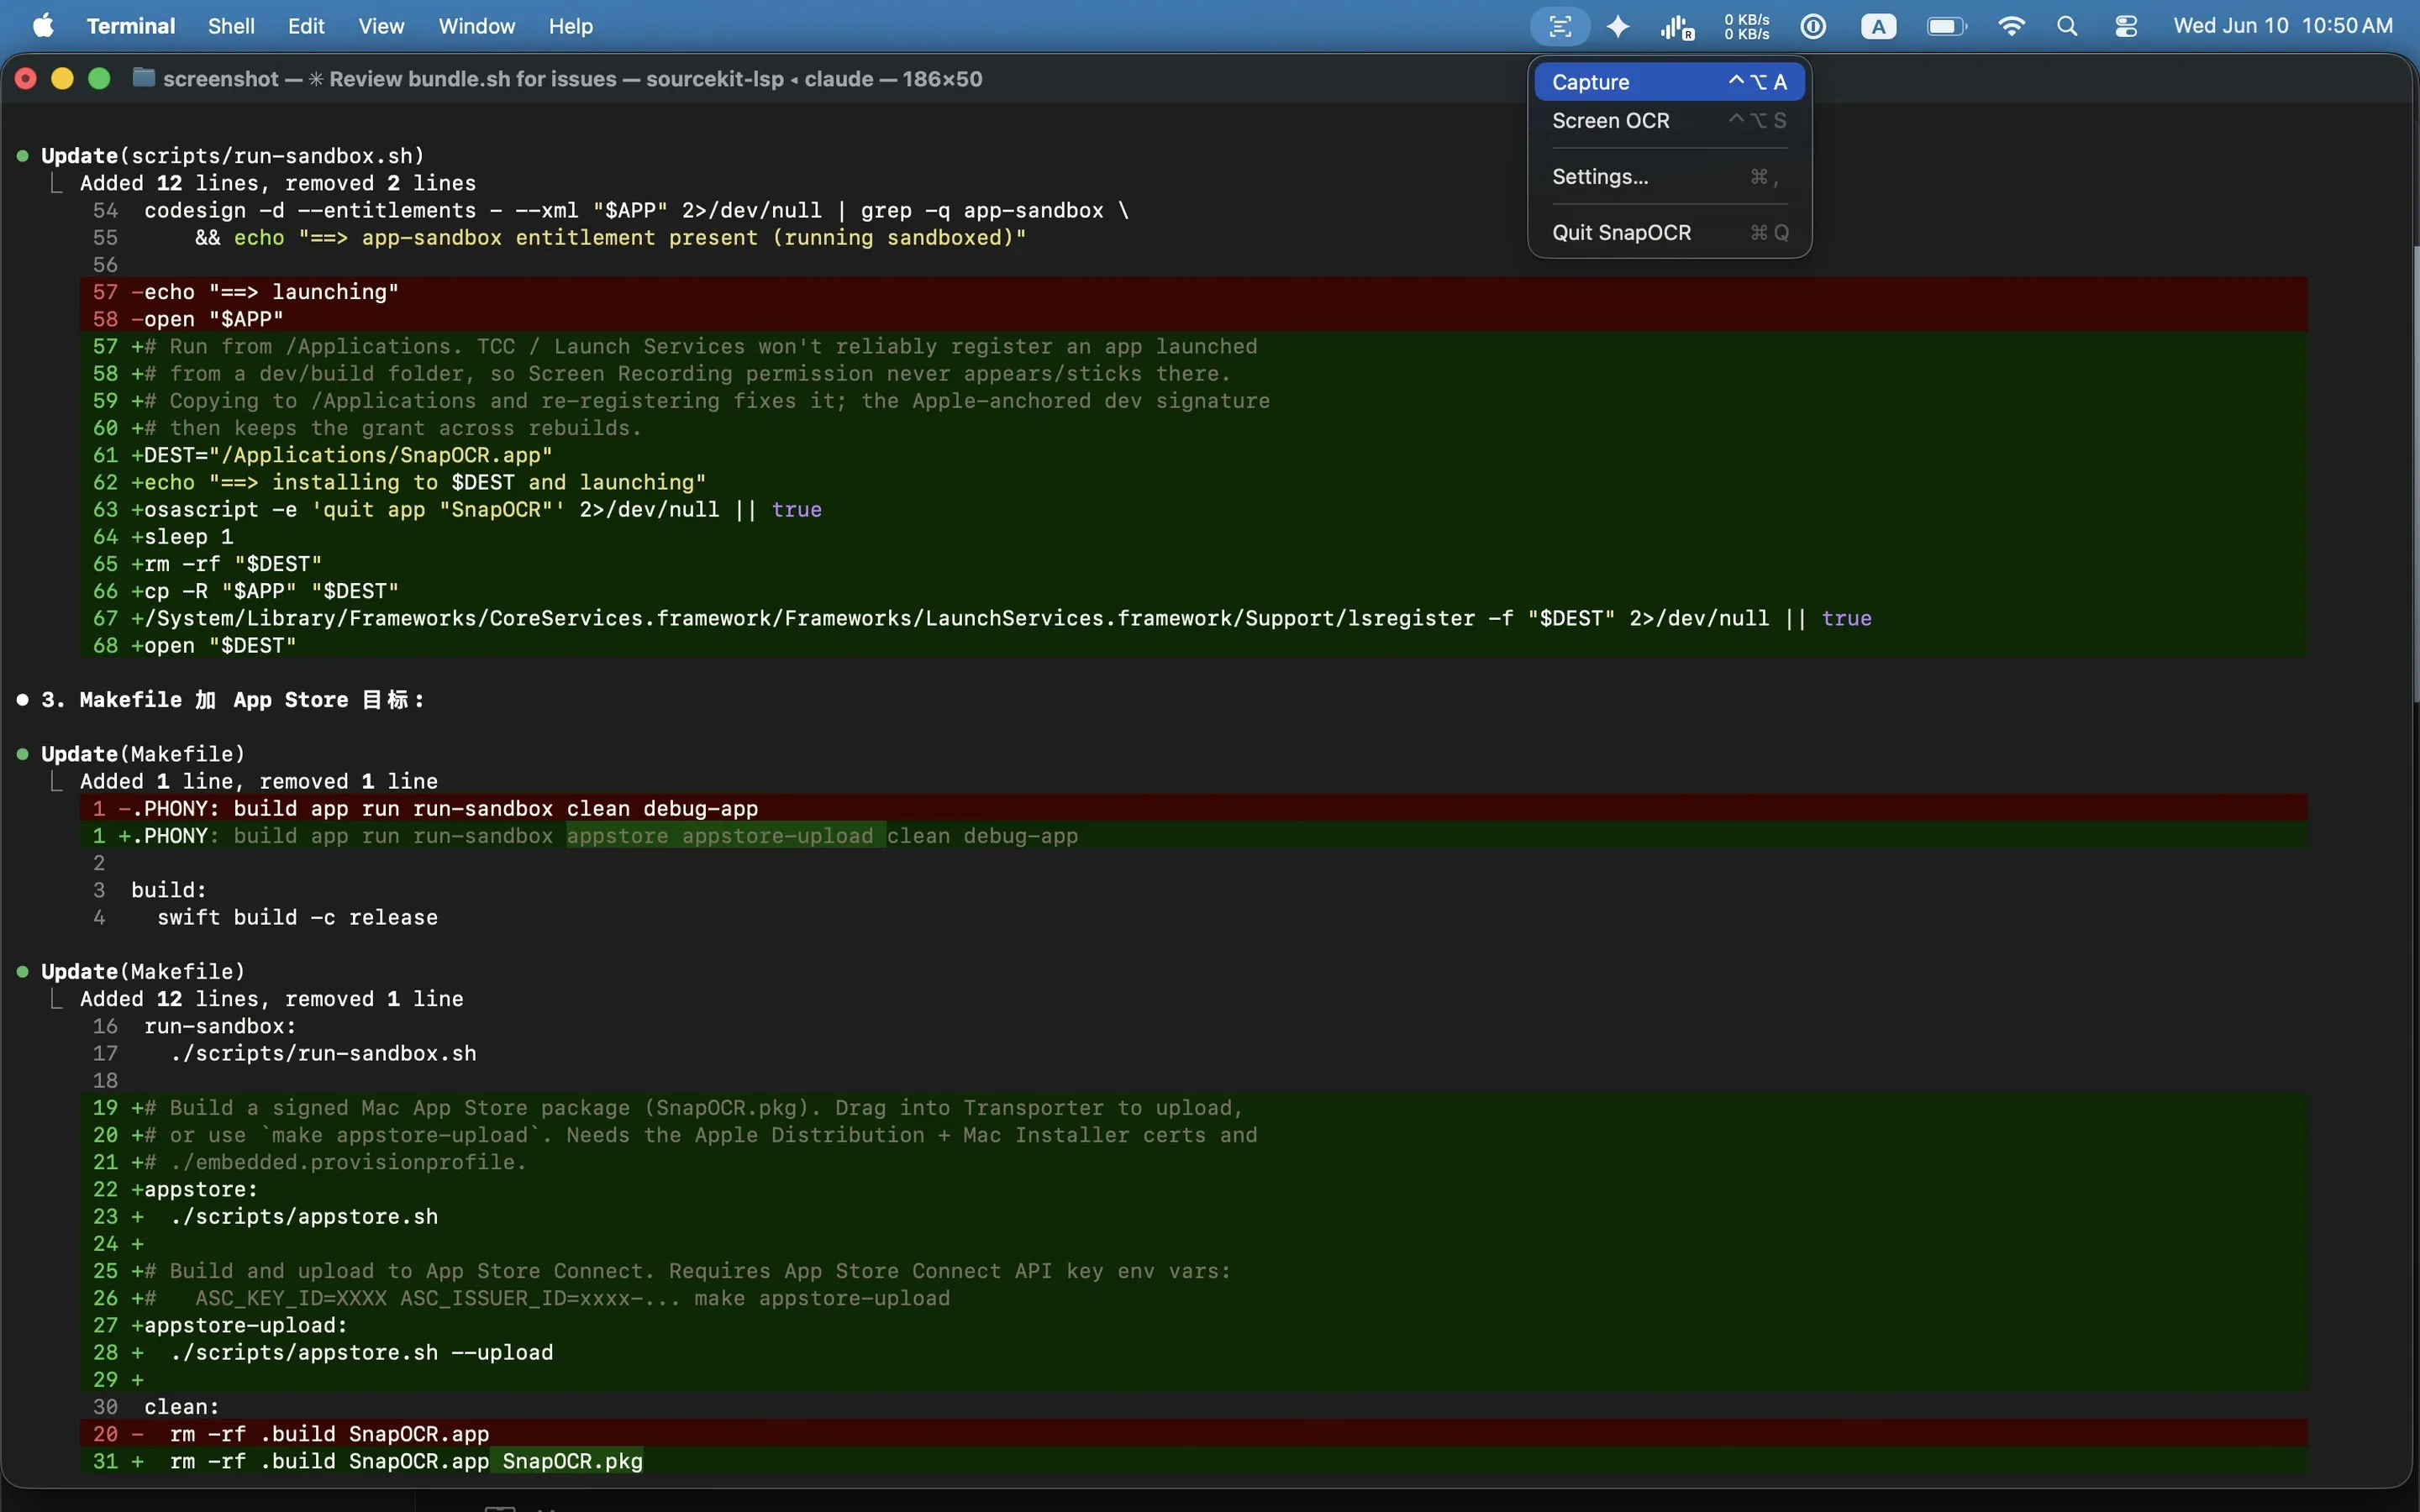Open the Edit menu

pyautogui.click(x=306, y=26)
